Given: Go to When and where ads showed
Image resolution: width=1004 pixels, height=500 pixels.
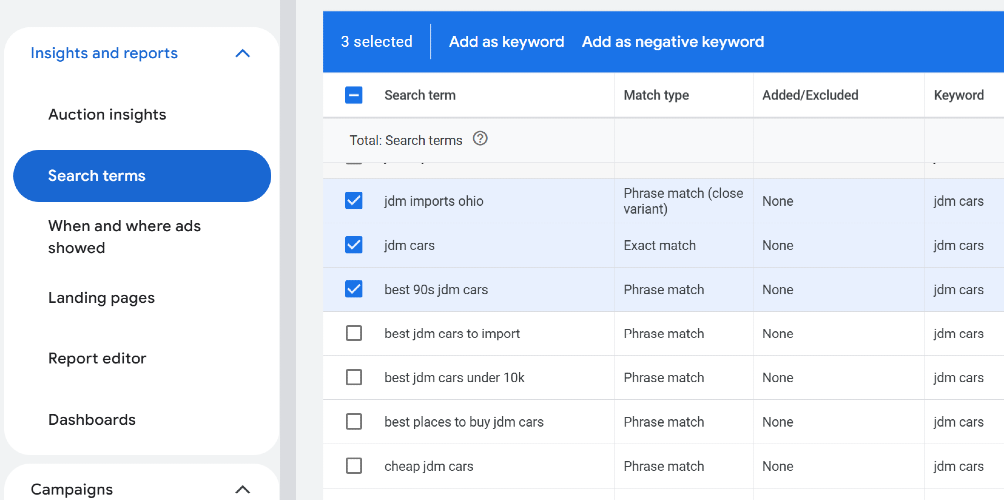Looking at the screenshot, I should pyautogui.click(x=124, y=237).
